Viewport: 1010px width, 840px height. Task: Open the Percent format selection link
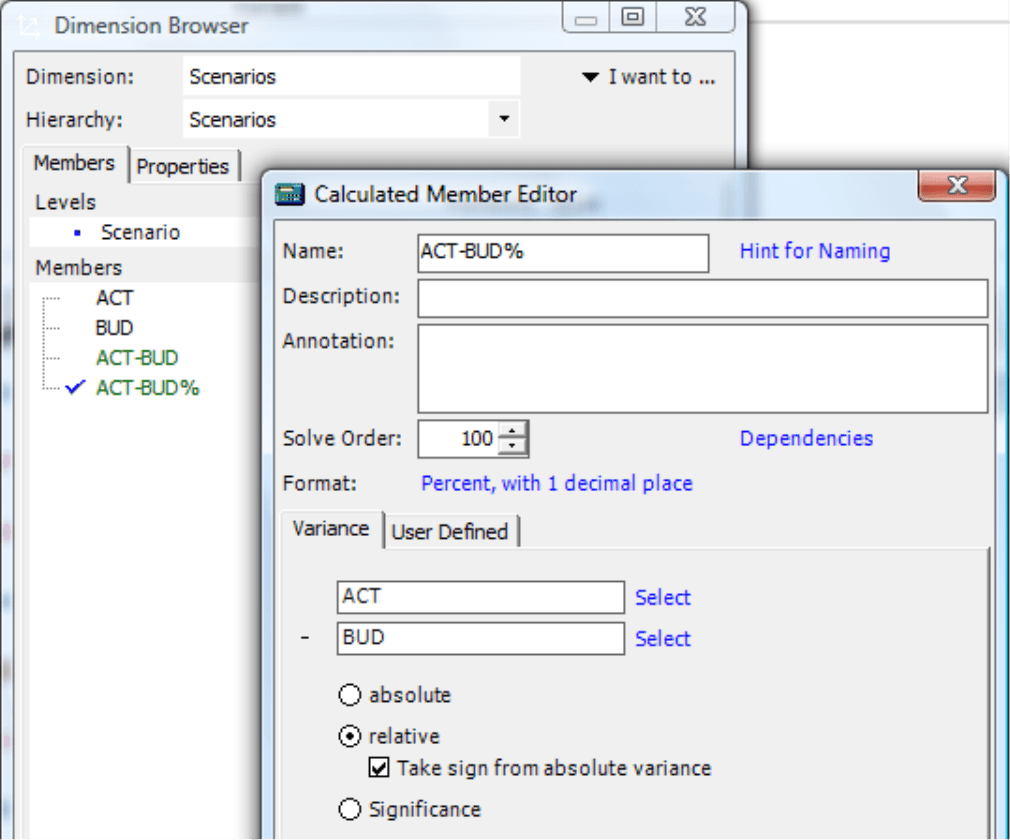click(x=556, y=484)
